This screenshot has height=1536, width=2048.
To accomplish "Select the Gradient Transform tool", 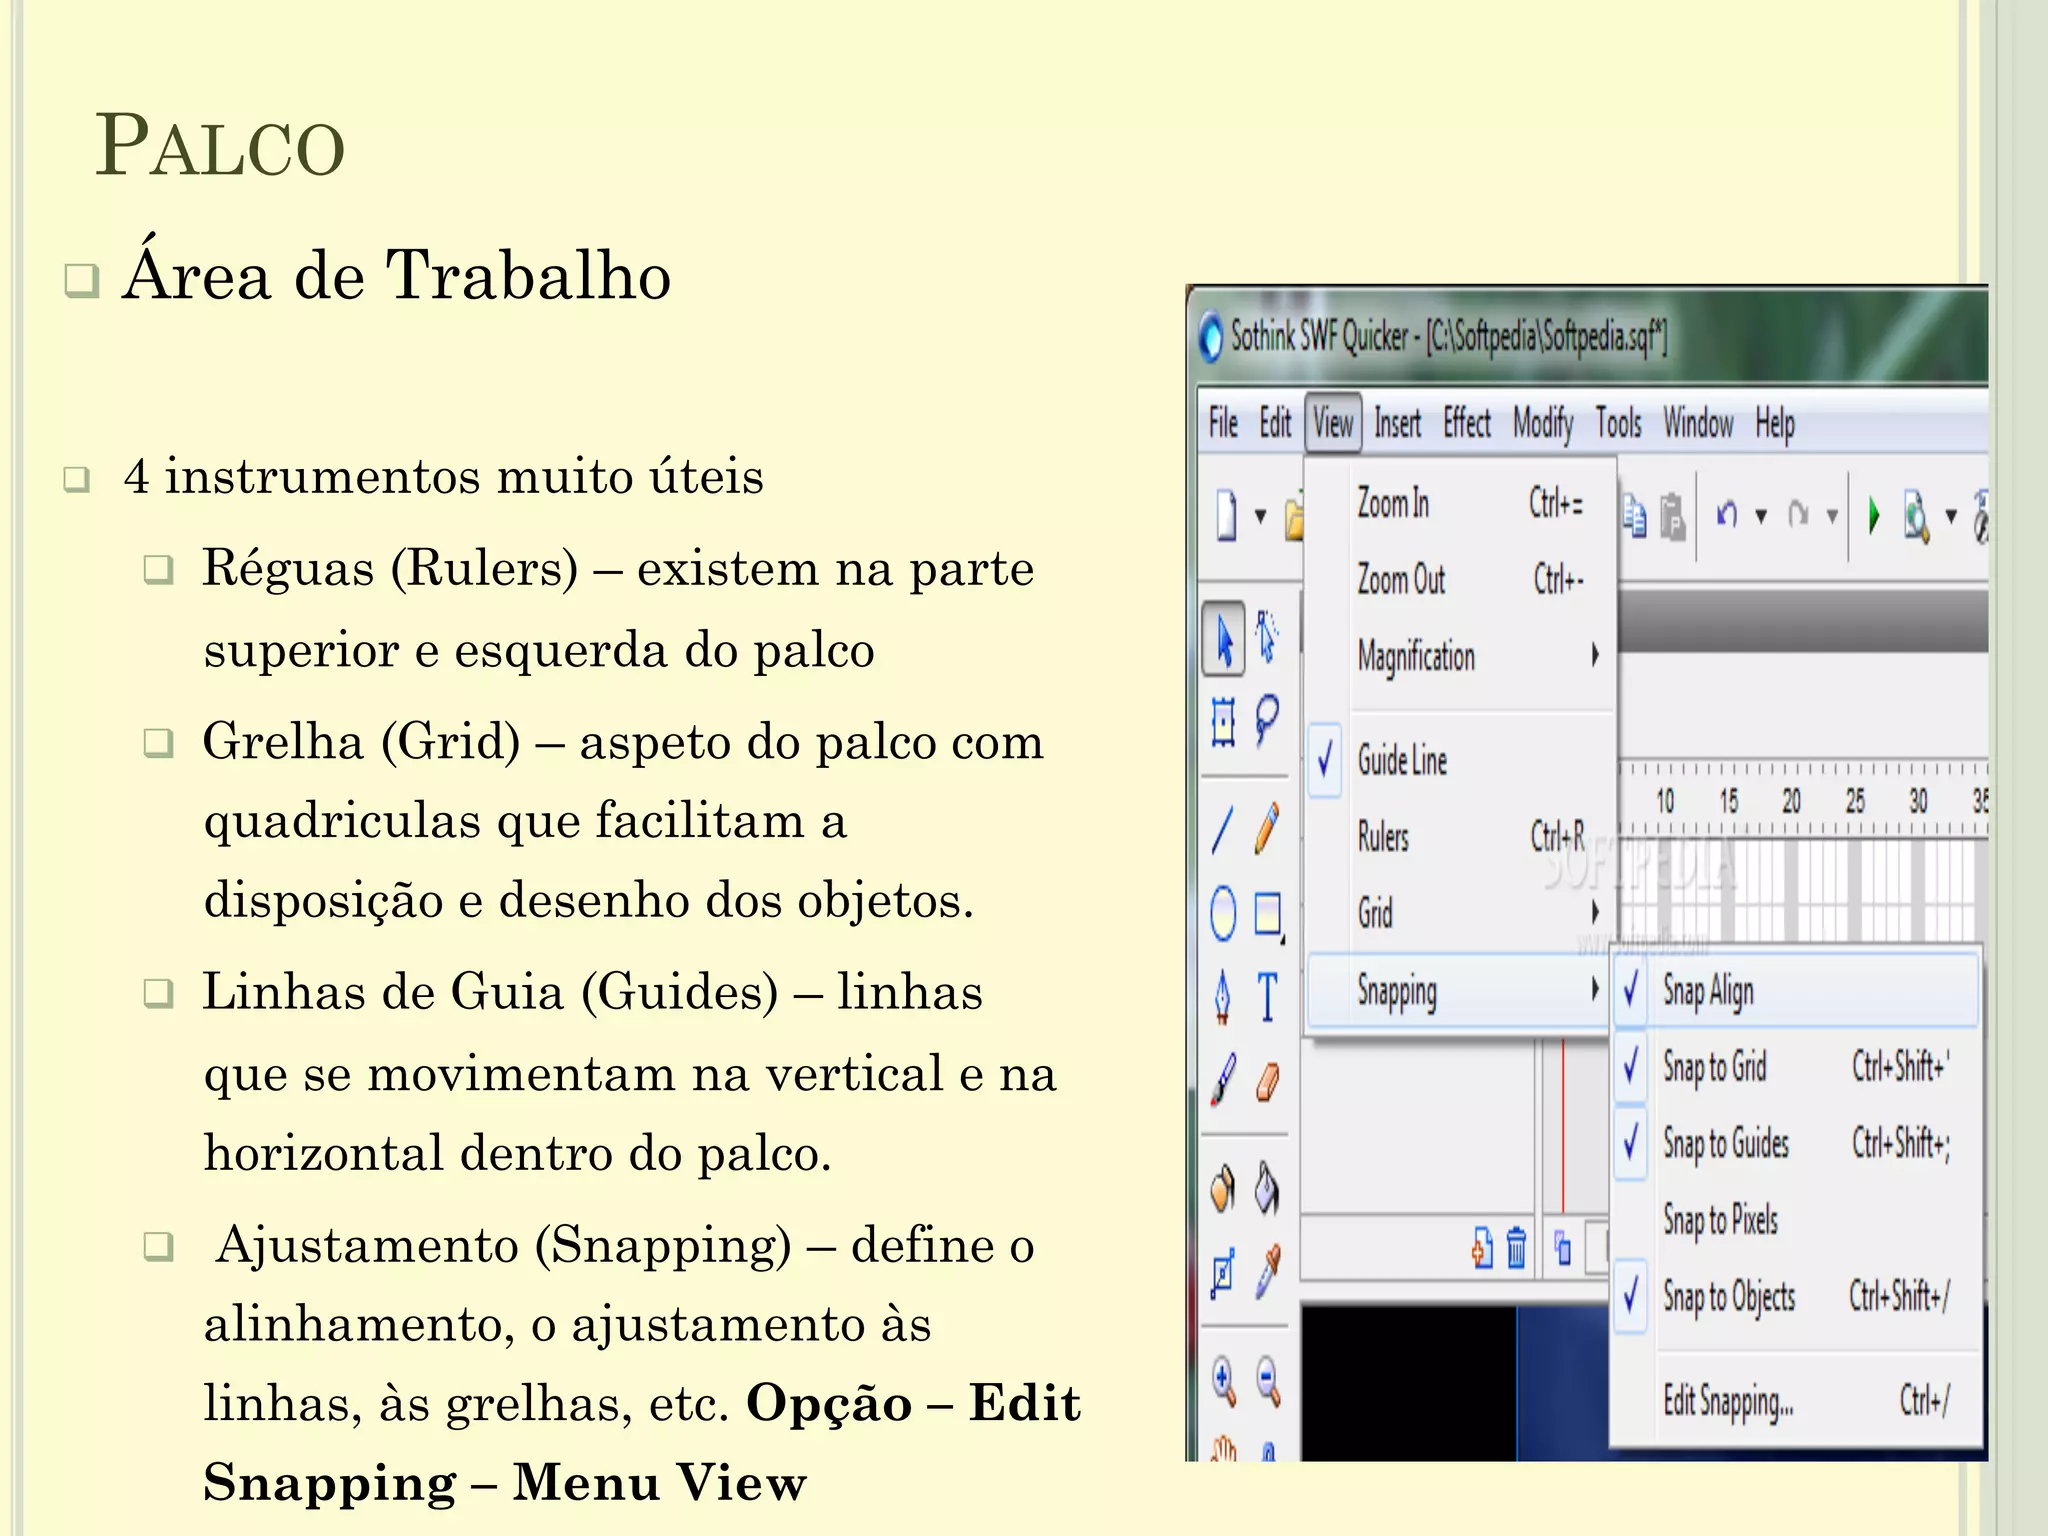I will (x=1223, y=1273).
